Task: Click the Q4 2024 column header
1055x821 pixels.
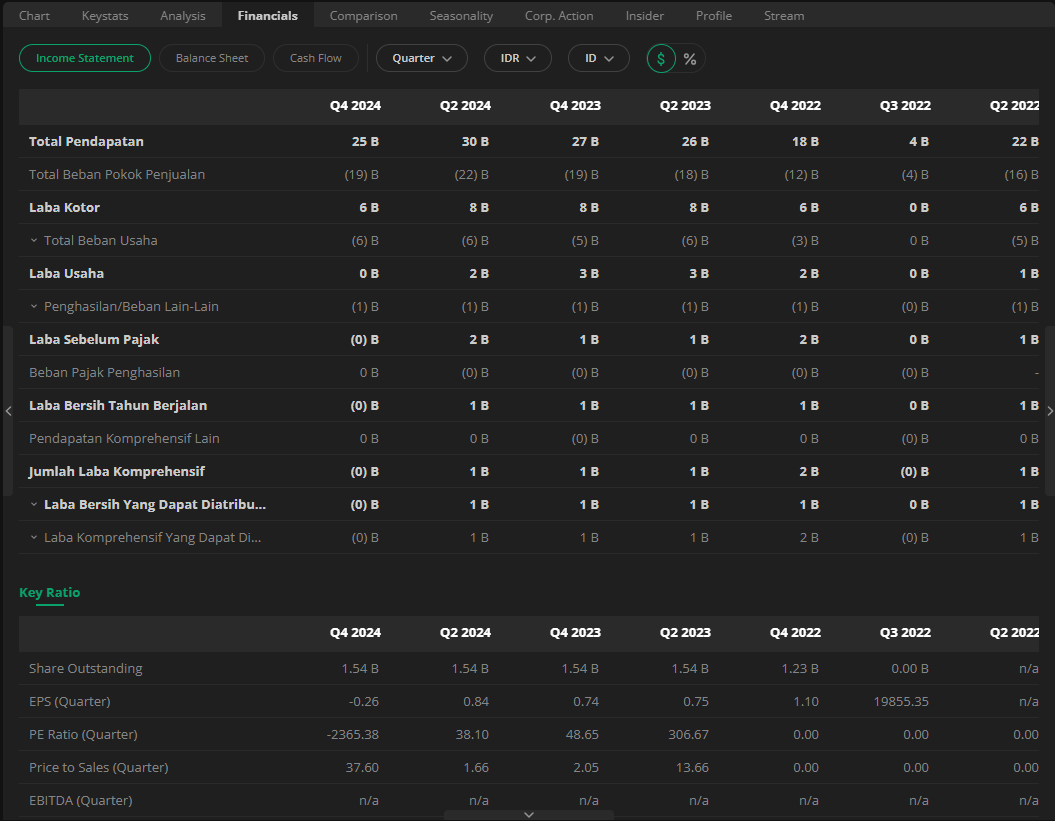Action: point(355,106)
